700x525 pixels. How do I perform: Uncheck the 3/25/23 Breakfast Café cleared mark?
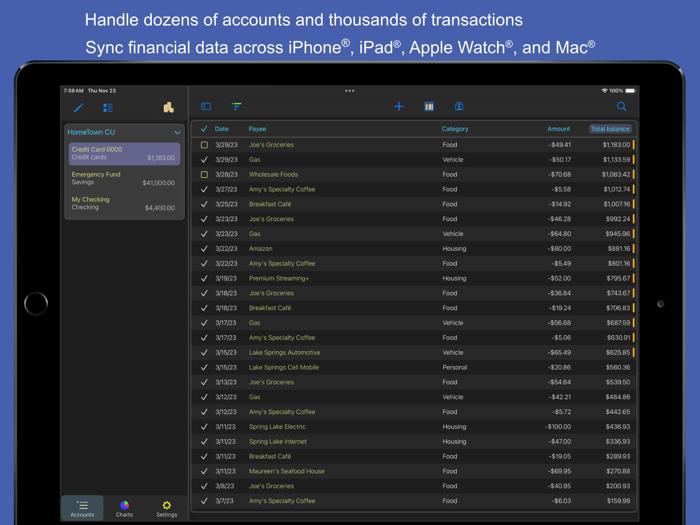point(204,204)
